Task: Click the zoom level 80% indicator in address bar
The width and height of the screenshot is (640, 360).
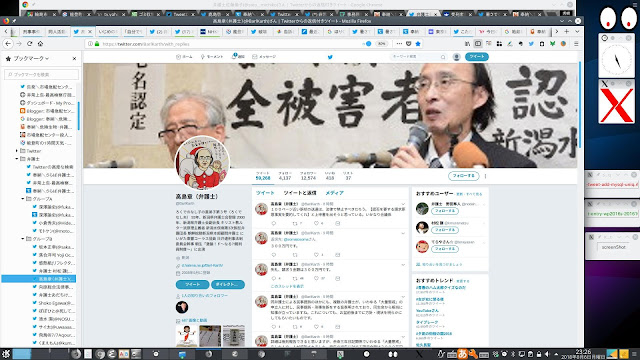Action: pyautogui.click(x=381, y=44)
